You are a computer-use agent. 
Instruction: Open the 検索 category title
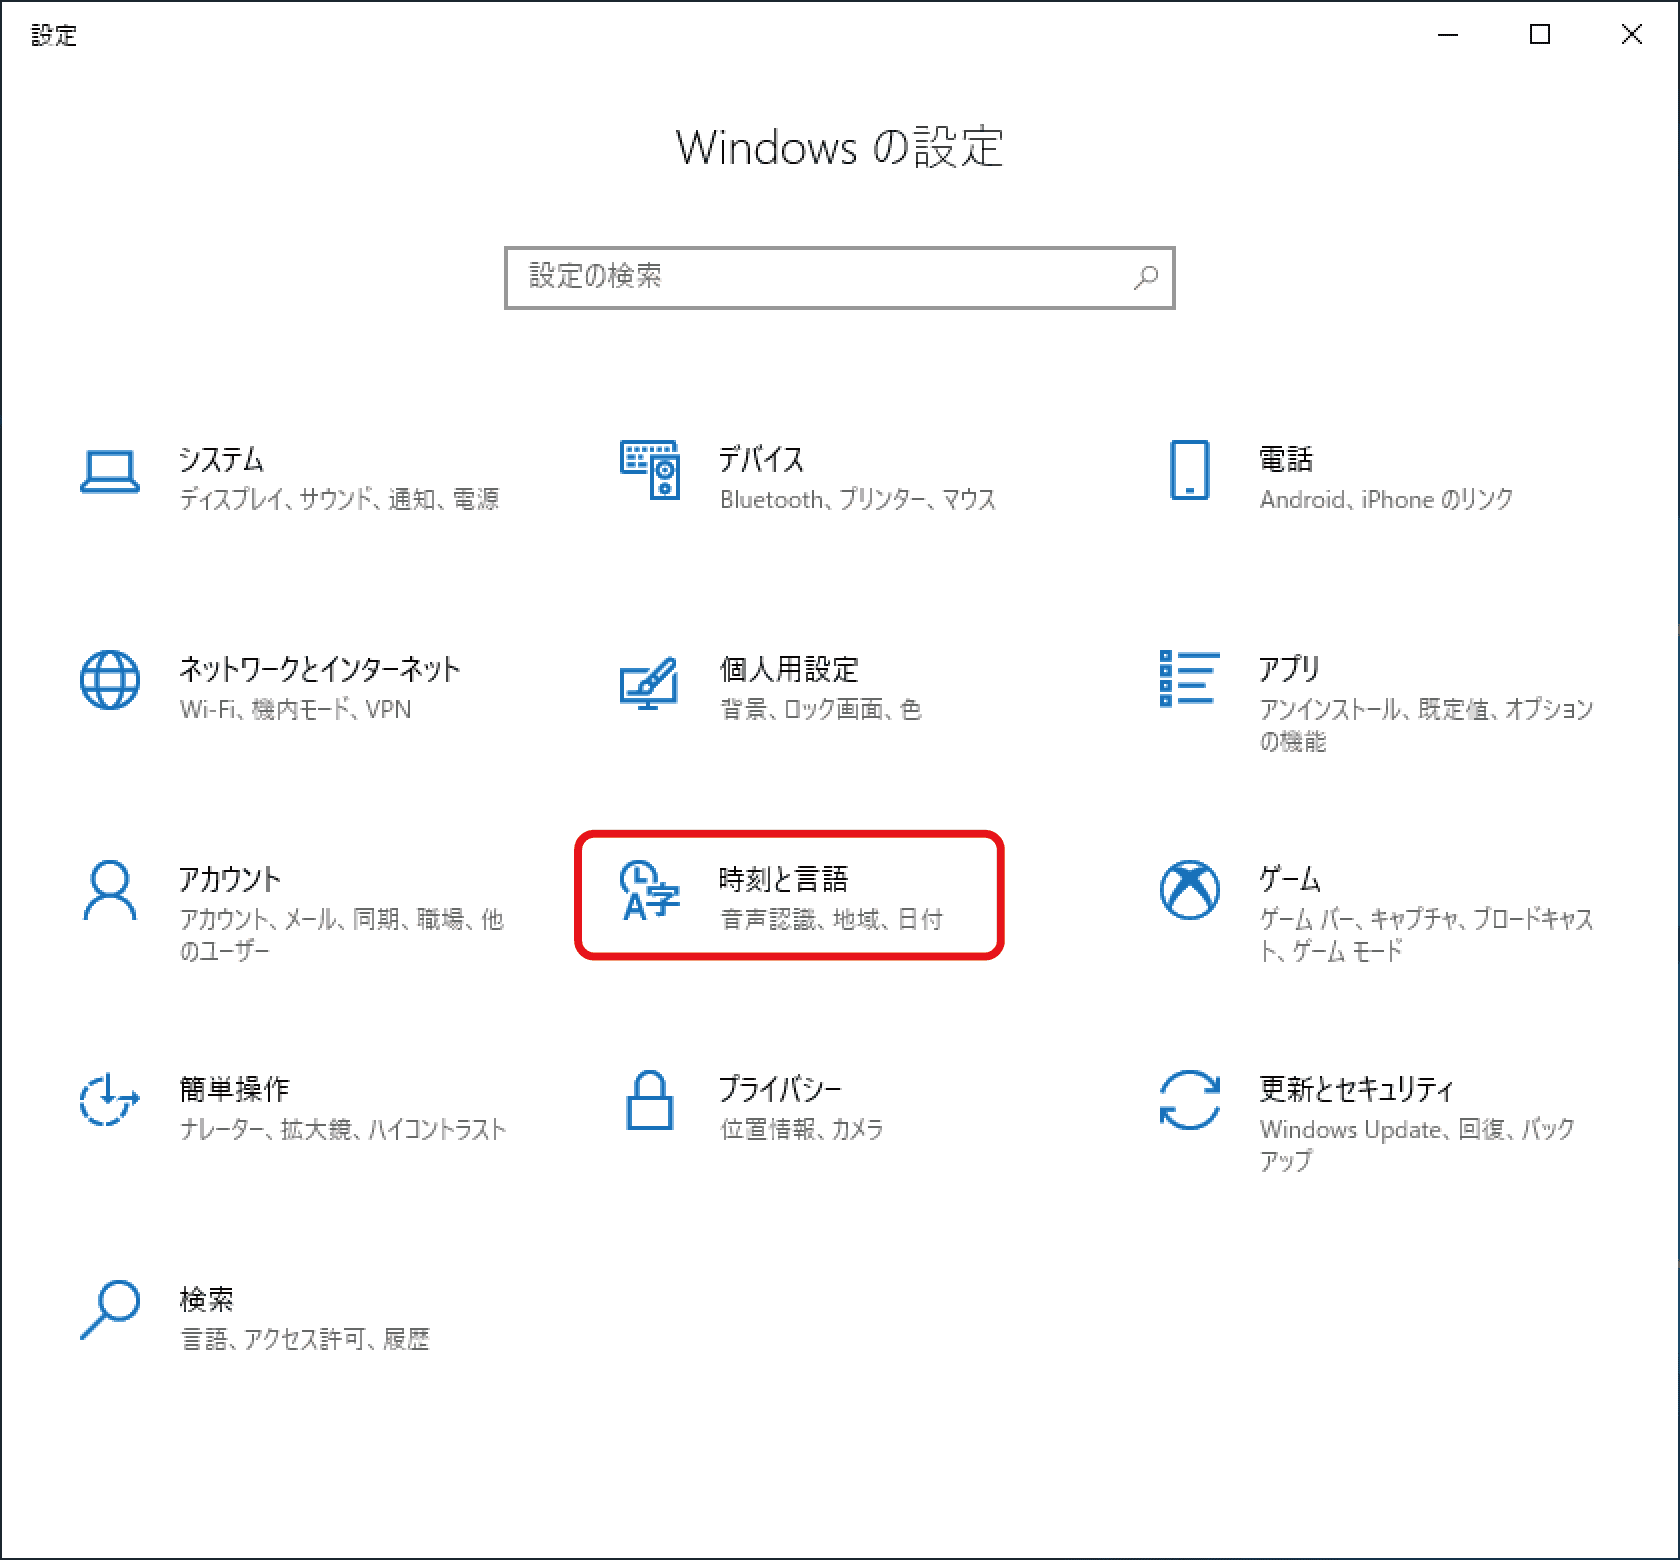coord(207,1300)
